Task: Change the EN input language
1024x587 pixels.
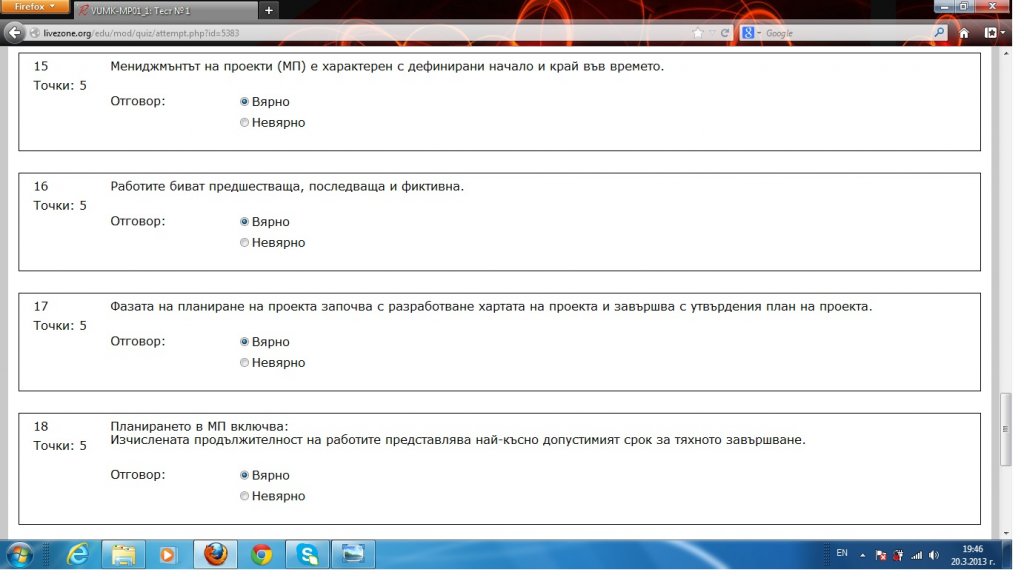Action: tap(842, 553)
